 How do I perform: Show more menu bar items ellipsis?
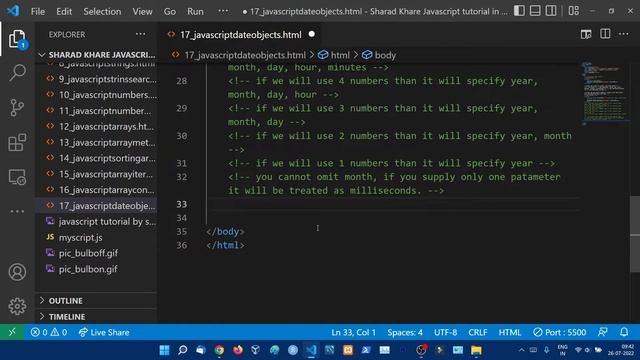(x=223, y=11)
